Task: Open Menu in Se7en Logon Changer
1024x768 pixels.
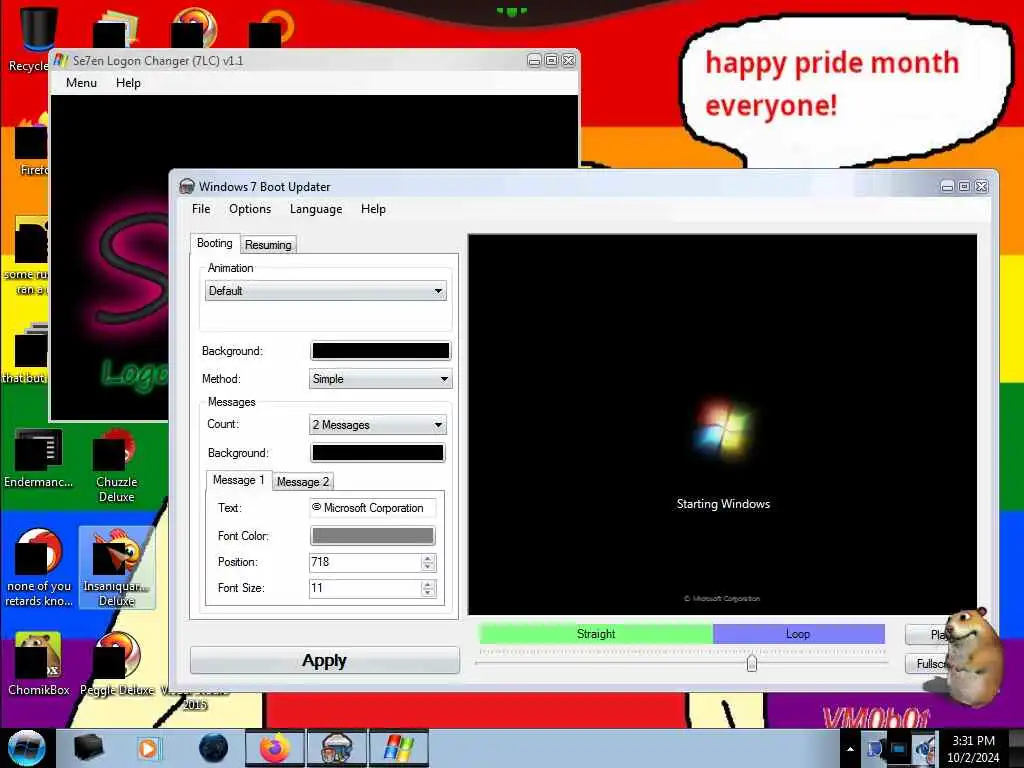Action: 81,83
